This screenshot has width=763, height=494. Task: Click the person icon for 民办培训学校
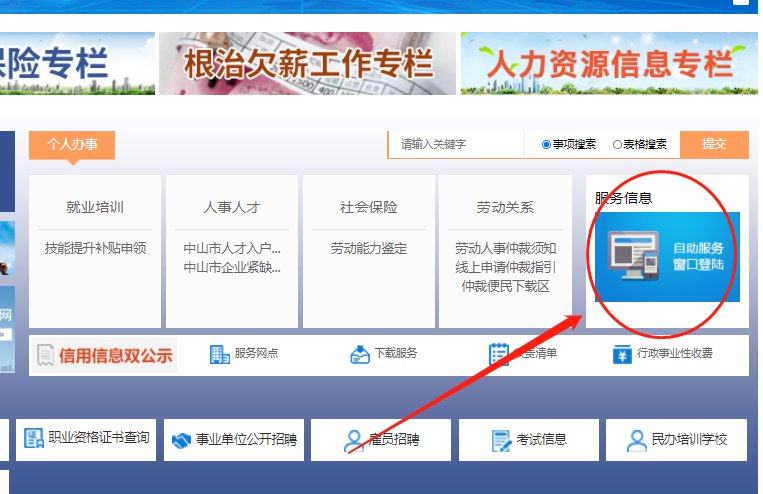point(636,441)
